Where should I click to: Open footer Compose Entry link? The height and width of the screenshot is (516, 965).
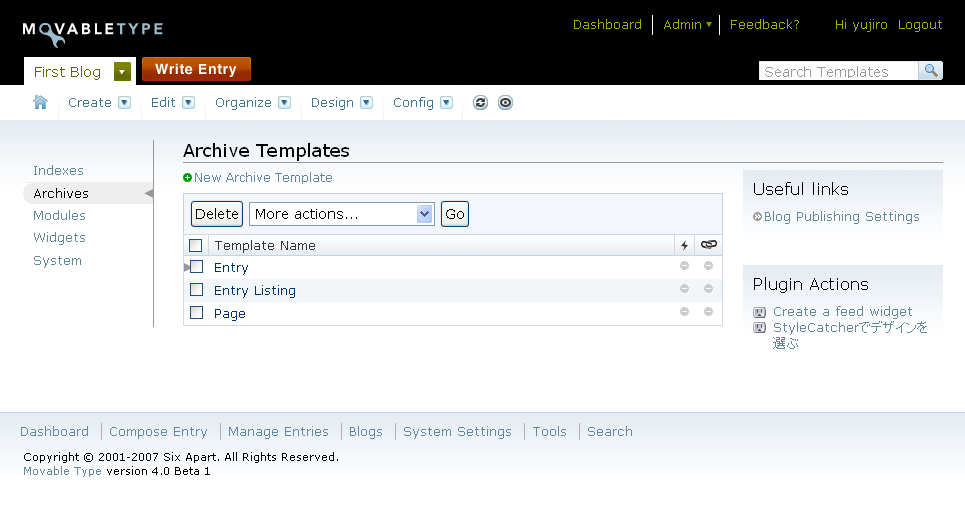click(x=158, y=432)
